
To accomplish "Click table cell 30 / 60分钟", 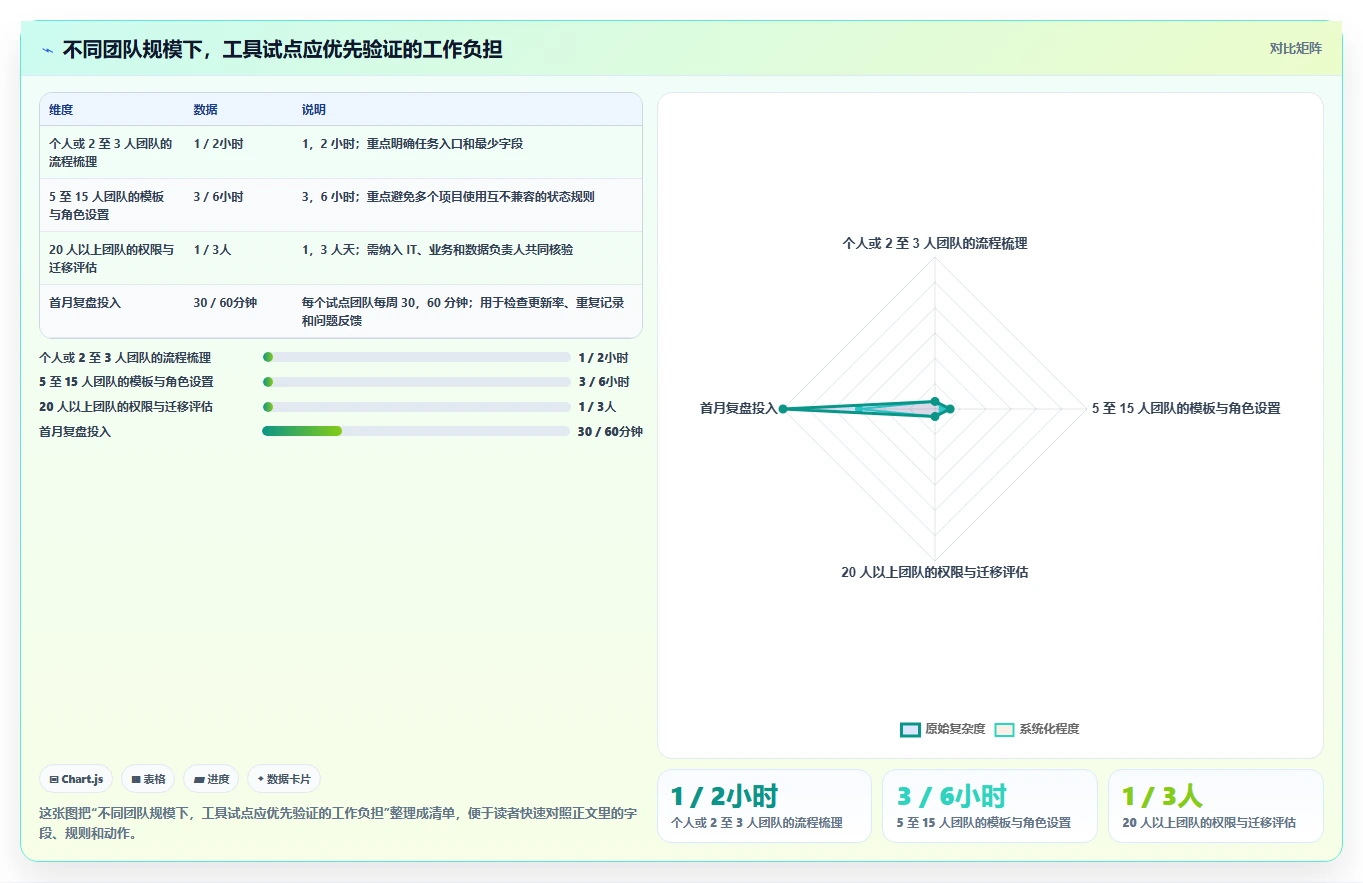I will 225,302.
